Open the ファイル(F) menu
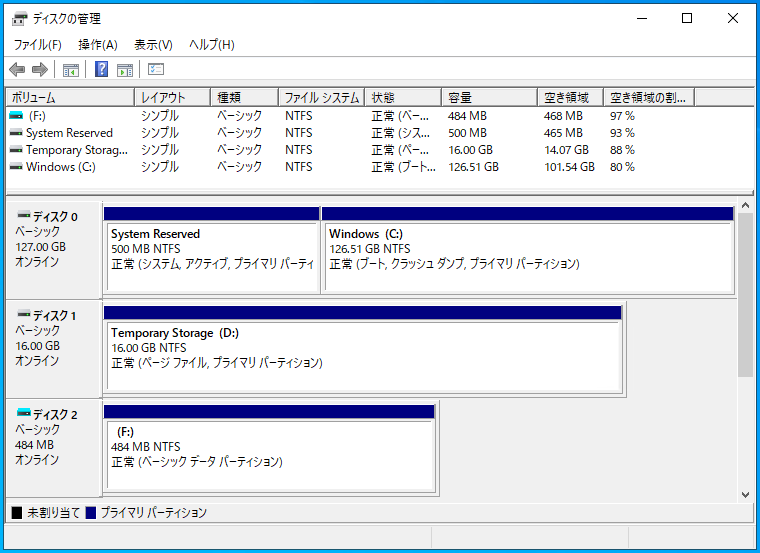The width and height of the screenshot is (760, 553). 37,45
